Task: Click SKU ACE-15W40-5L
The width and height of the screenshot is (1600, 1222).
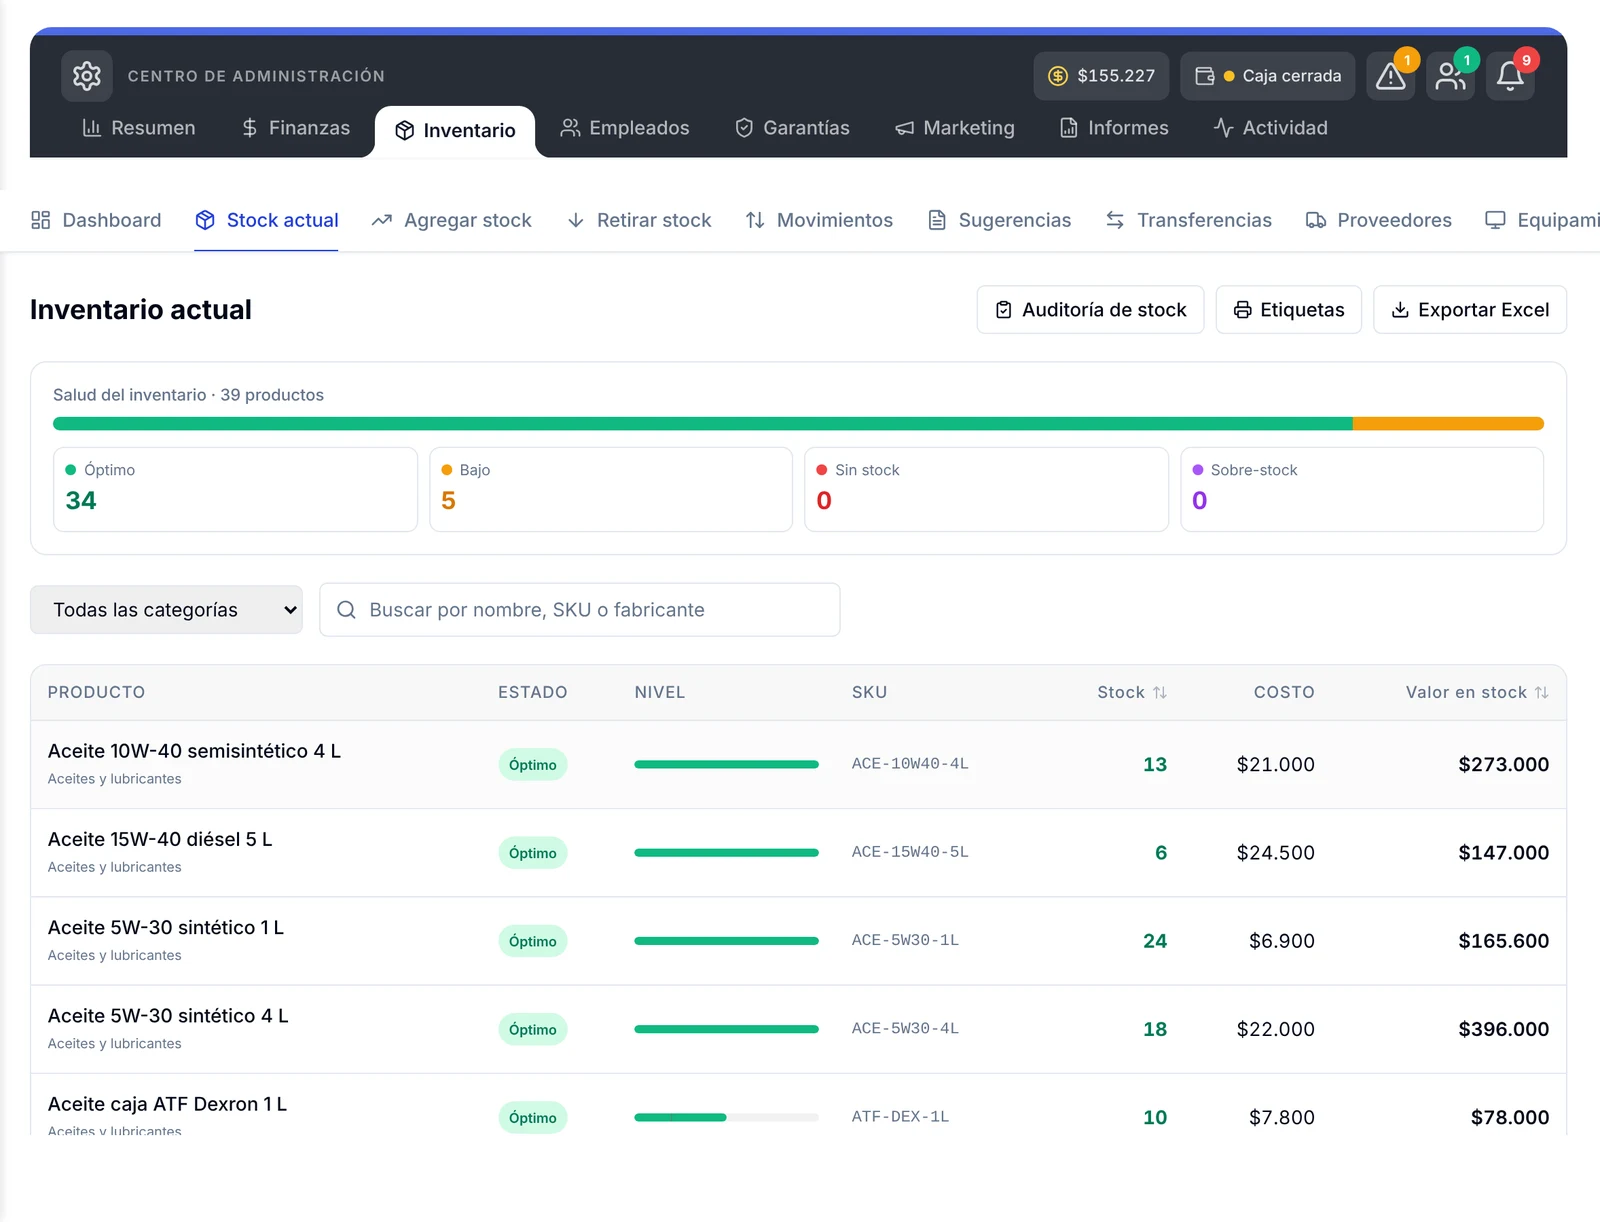Action: tap(910, 852)
